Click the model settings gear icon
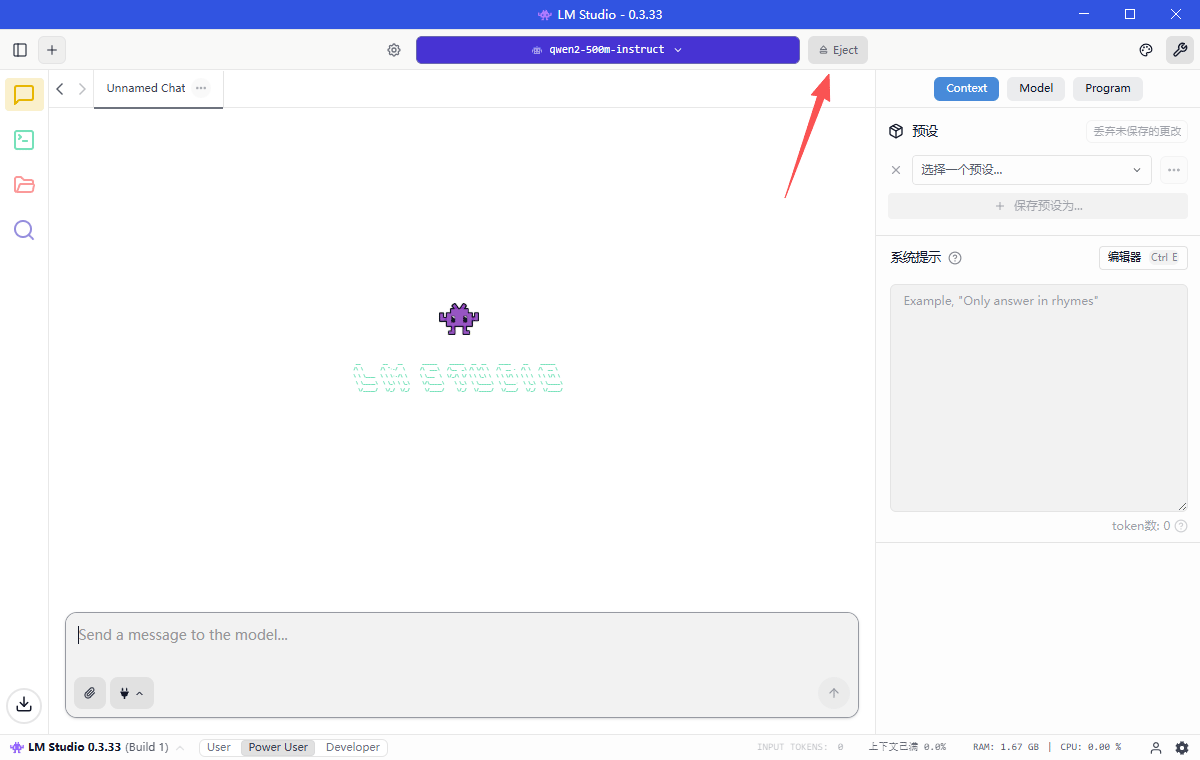 tap(394, 50)
